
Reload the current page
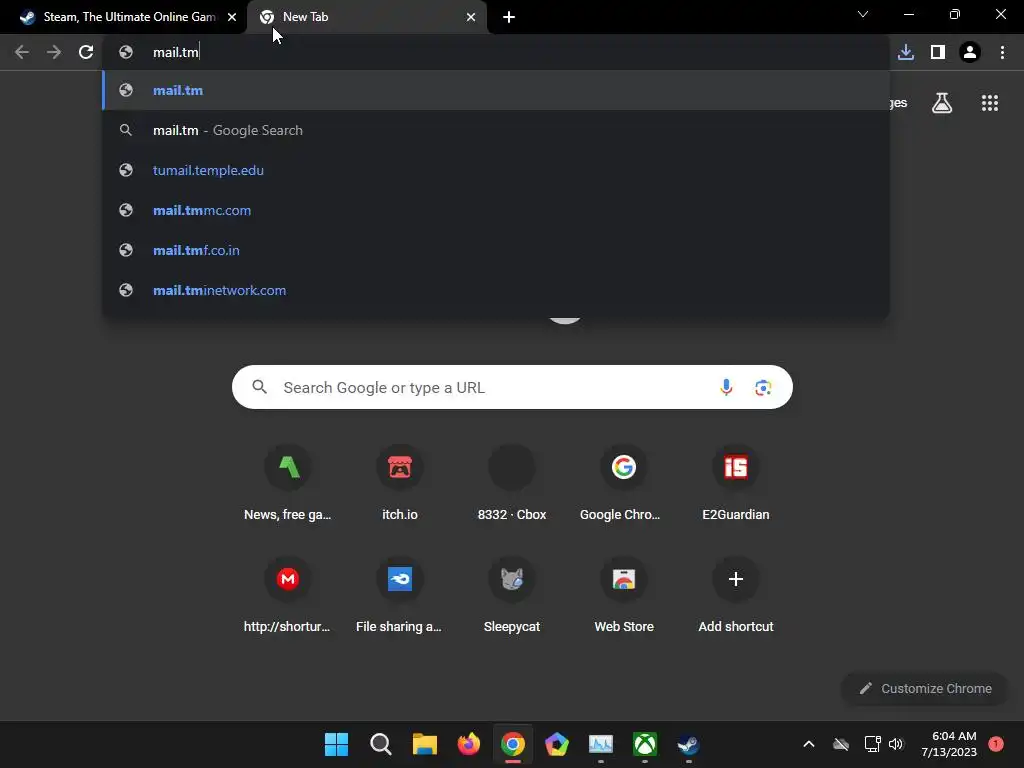coord(86,52)
